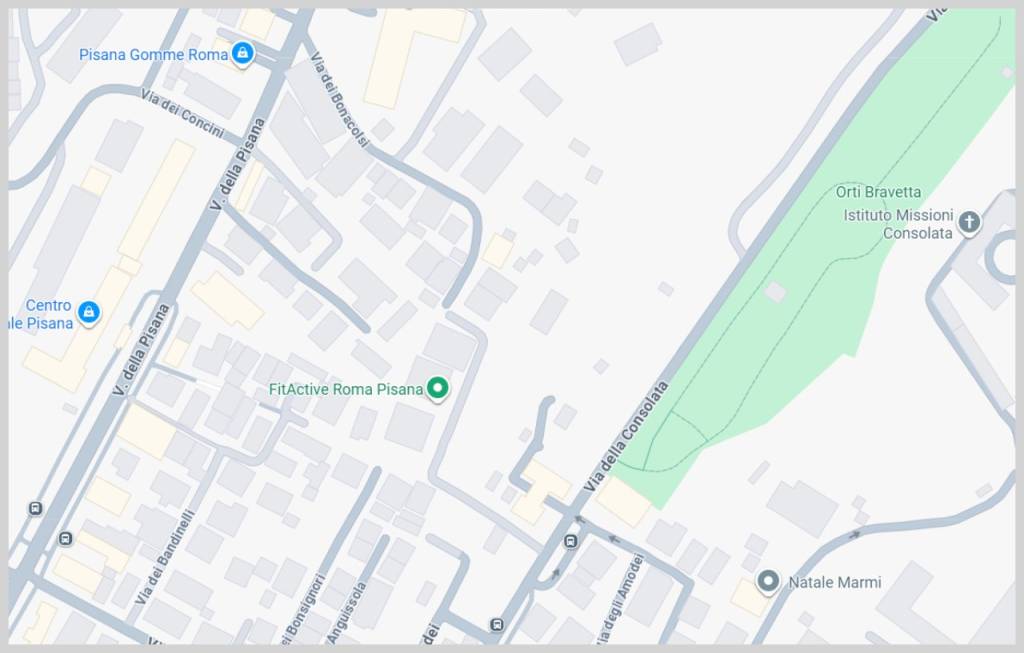Open the Istituto Missioni Consolata label
Image resolution: width=1024 pixels, height=653 pixels.
click(899, 224)
